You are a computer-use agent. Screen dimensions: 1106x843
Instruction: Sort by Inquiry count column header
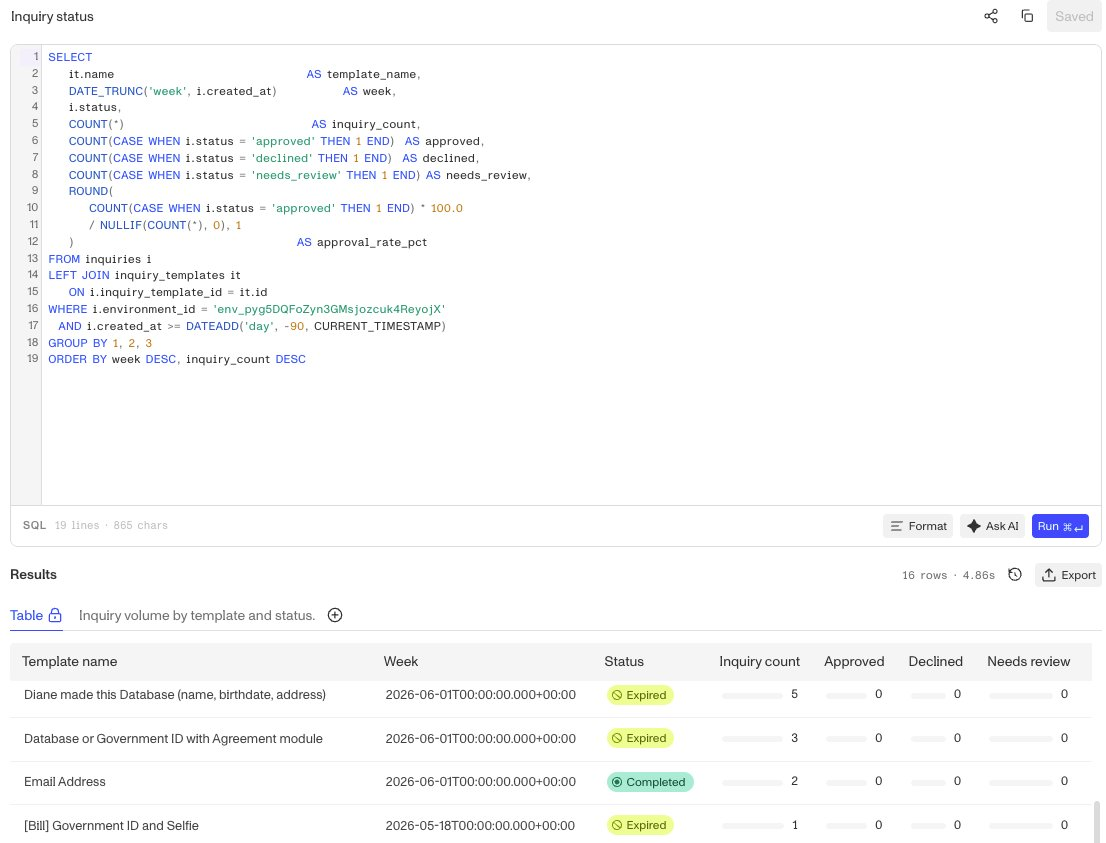[759, 662]
